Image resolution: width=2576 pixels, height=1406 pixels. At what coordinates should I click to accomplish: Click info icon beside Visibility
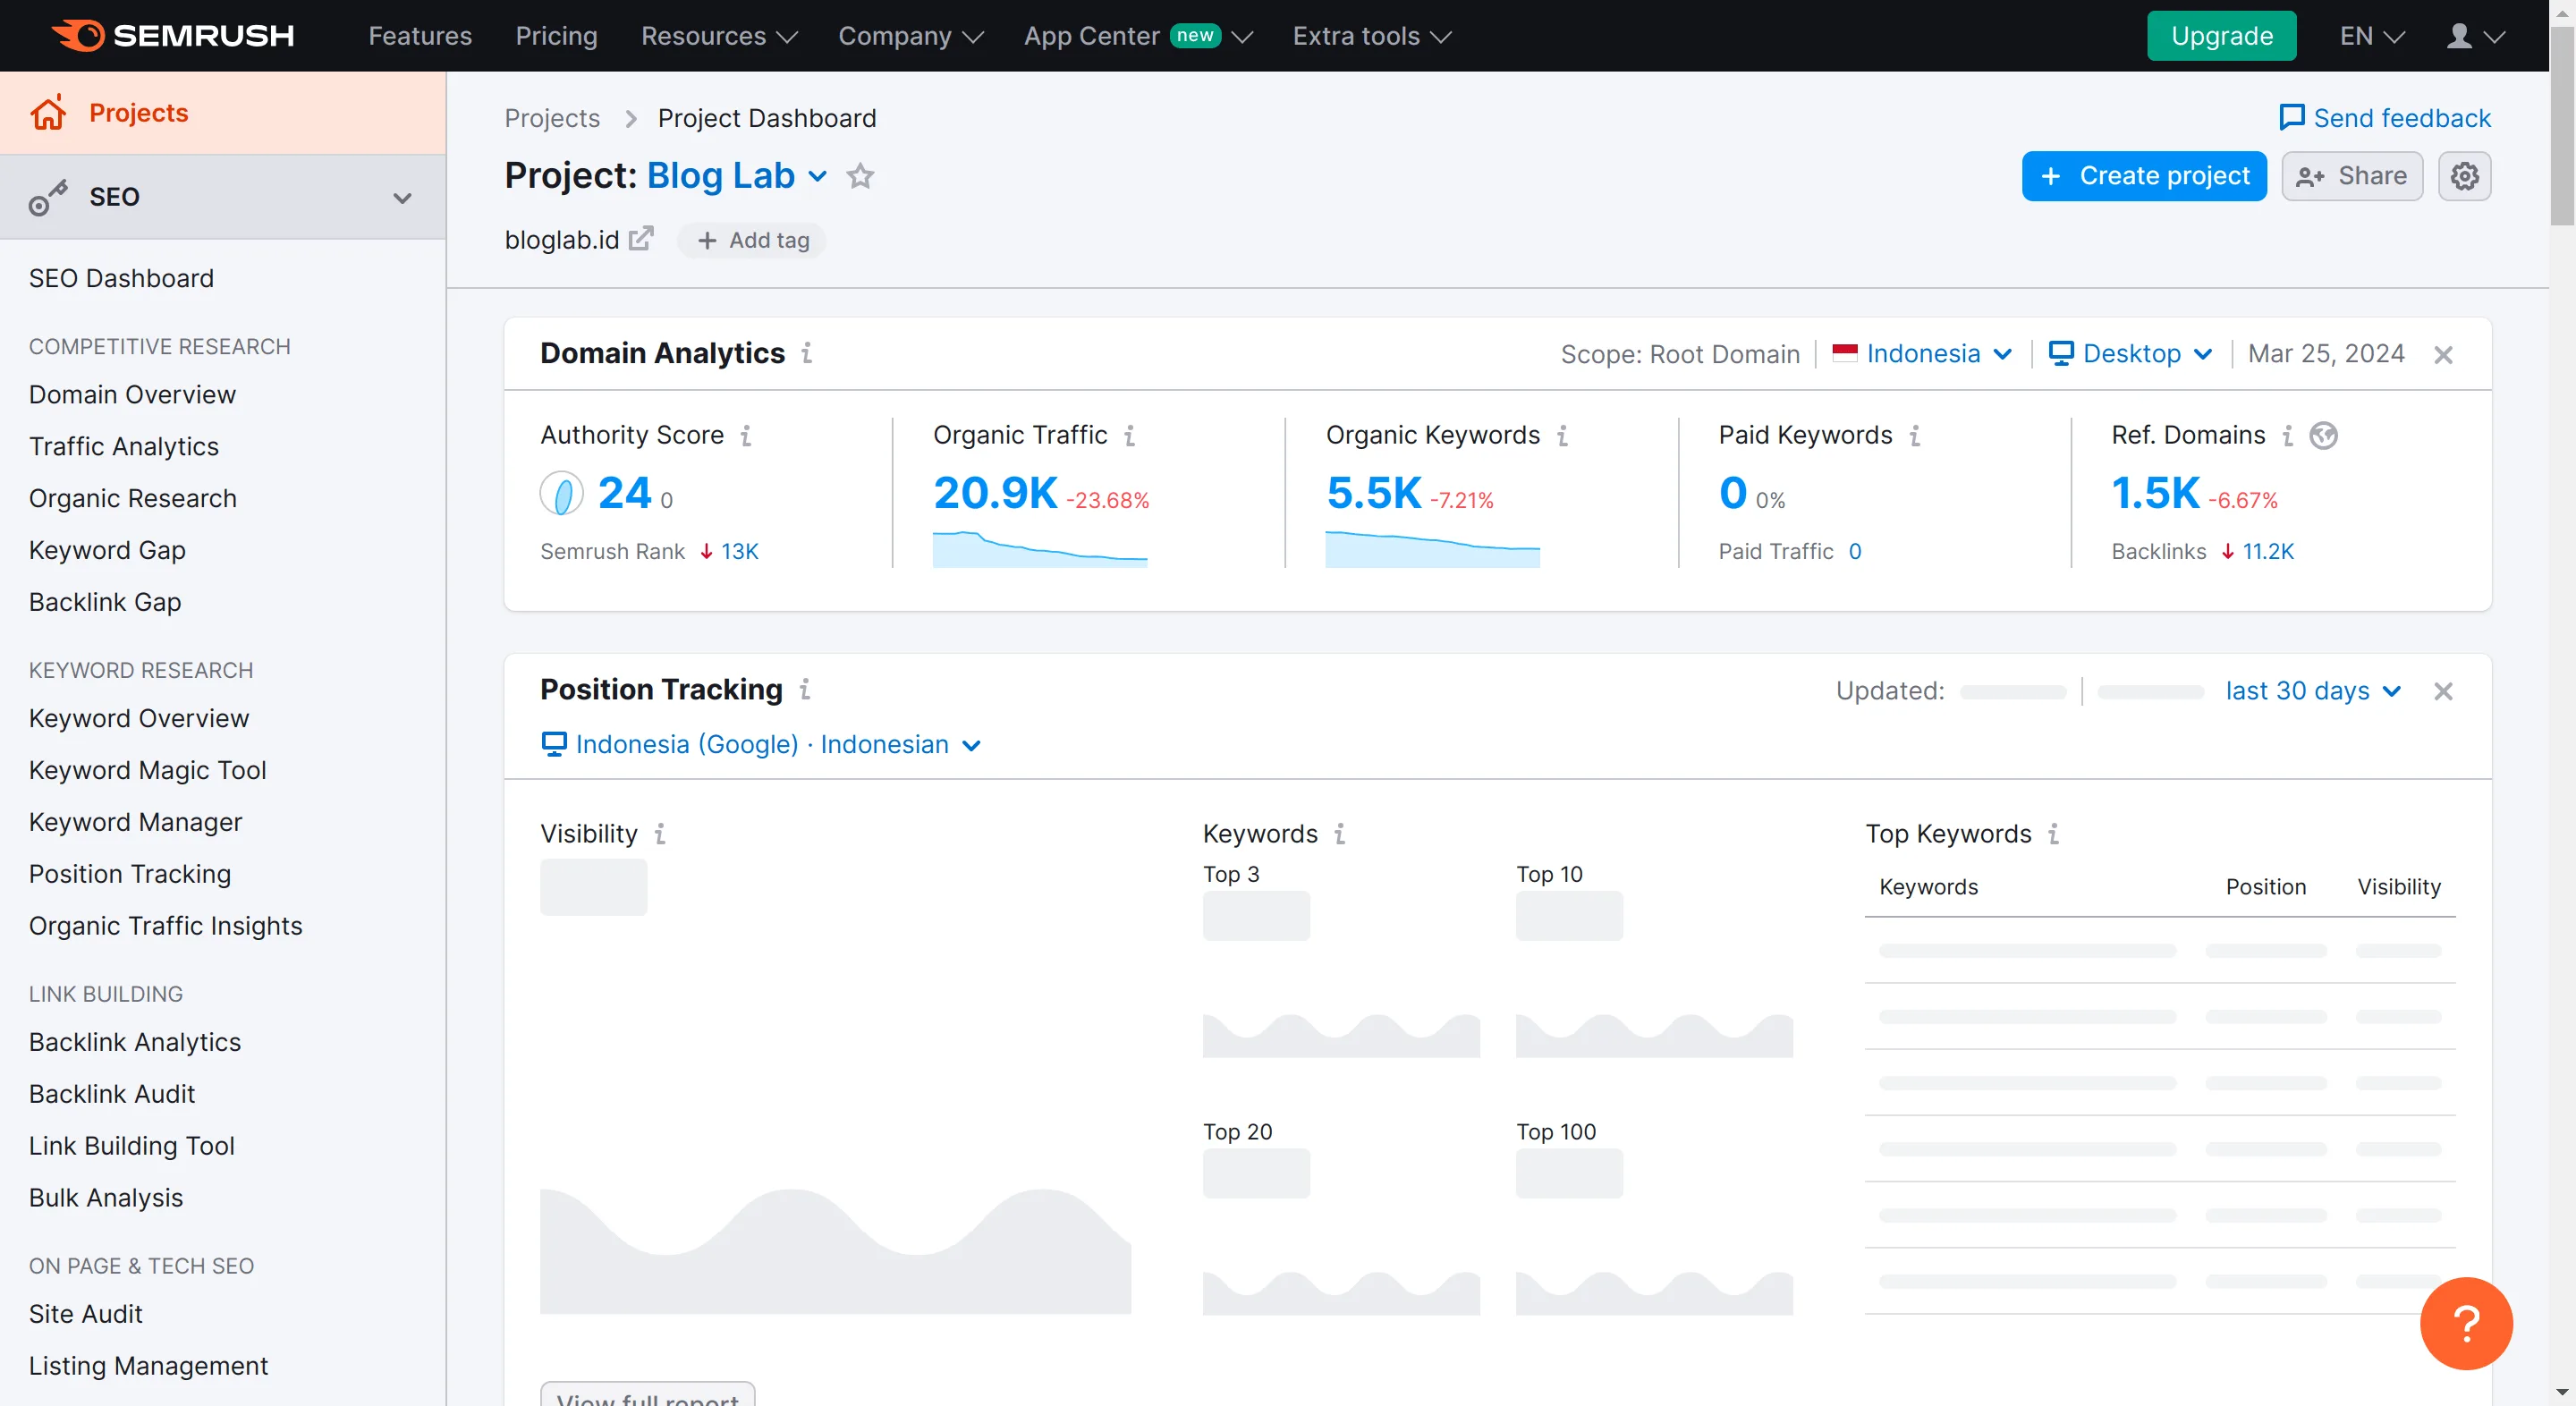coord(659,834)
